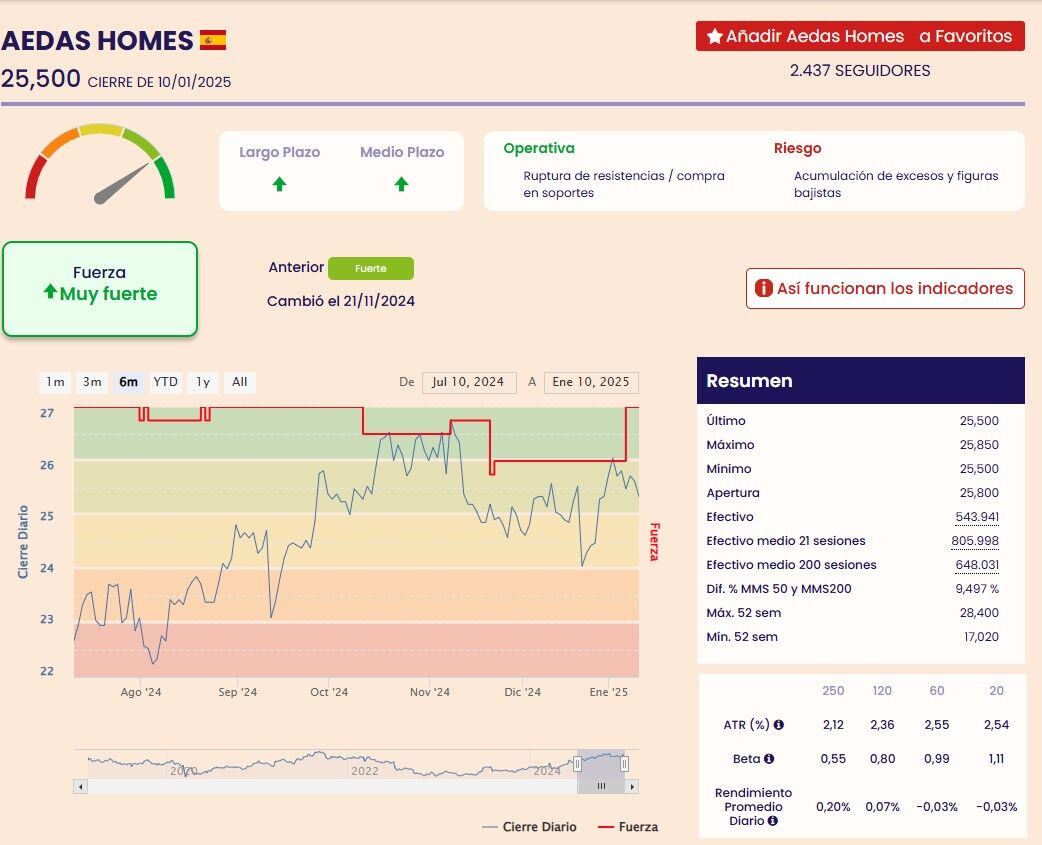
Task: Click the strength gauge dial
Action: click(x=100, y=163)
